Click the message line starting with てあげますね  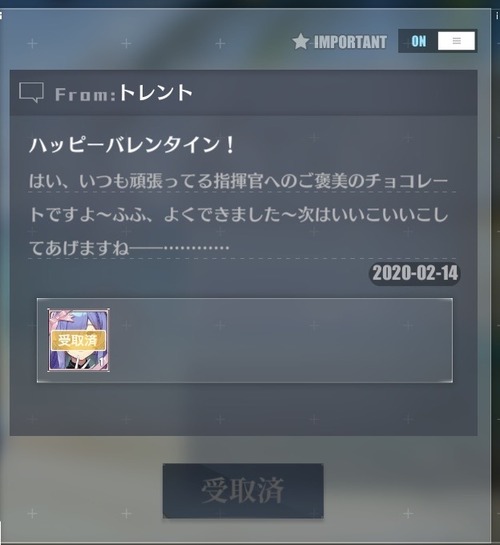[x=129, y=248]
